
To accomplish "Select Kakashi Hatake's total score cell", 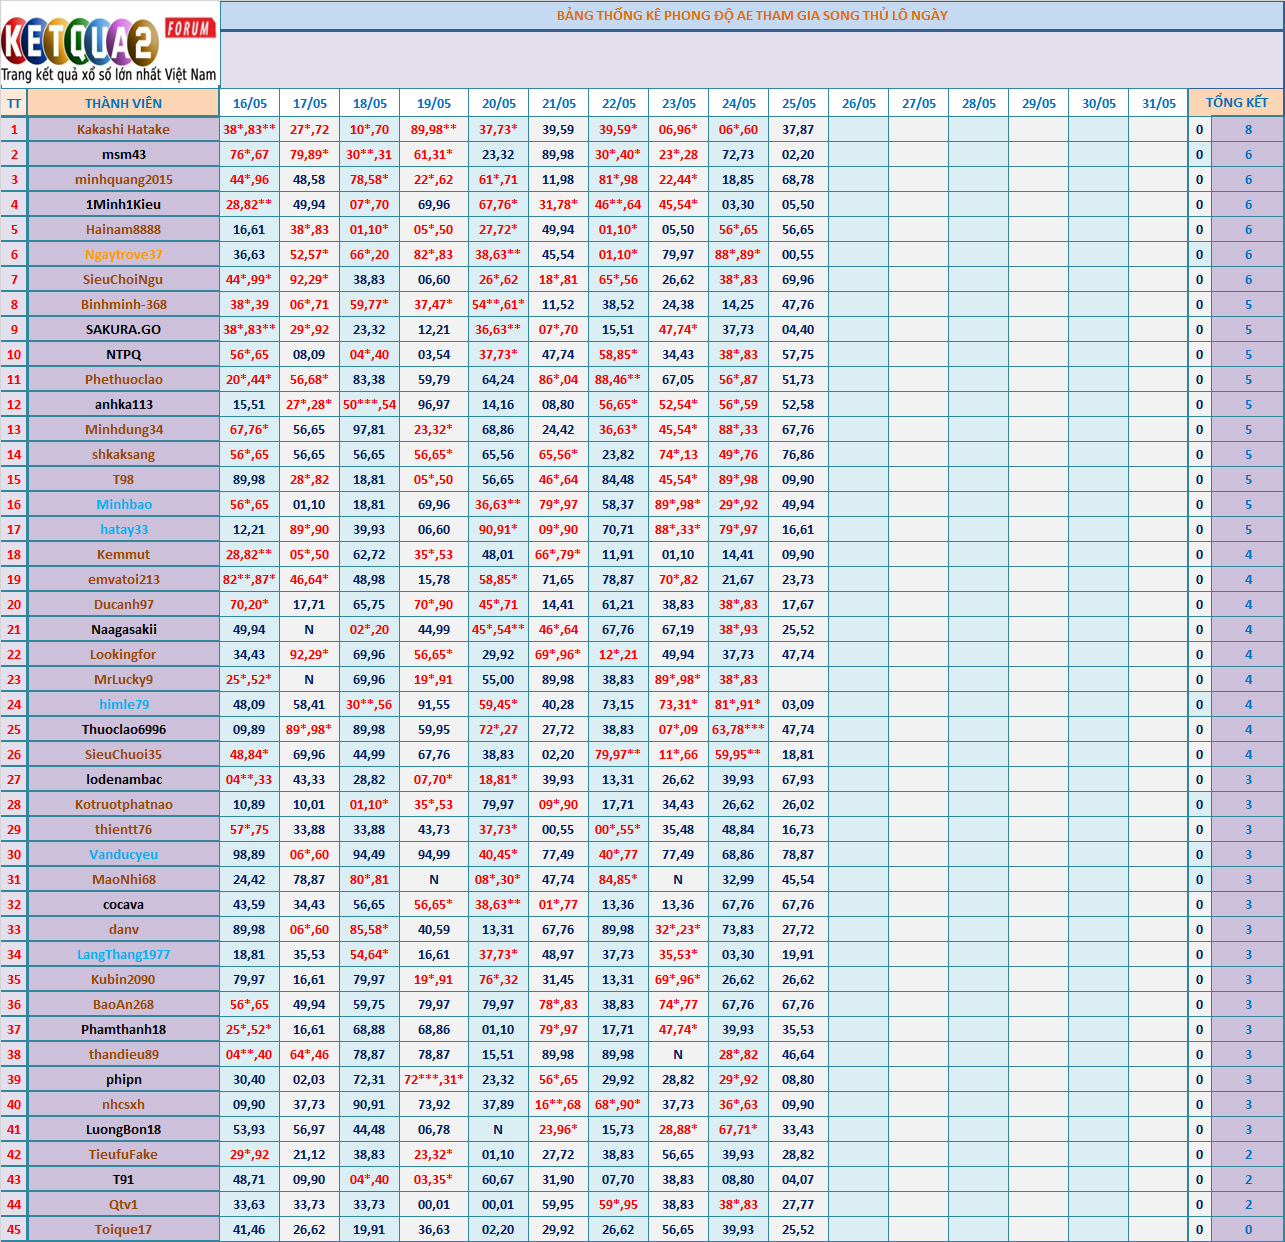I will tap(1247, 129).
